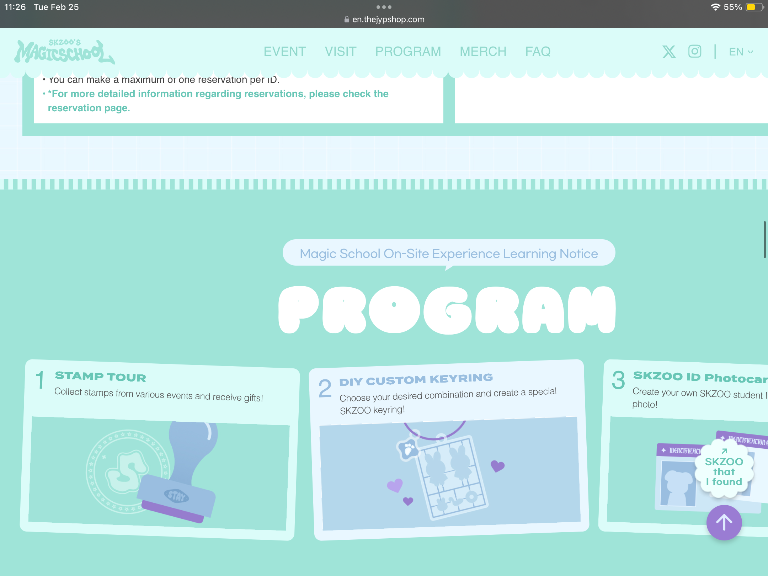Go to the EVENT section
The width and height of the screenshot is (768, 576).
pos(285,51)
